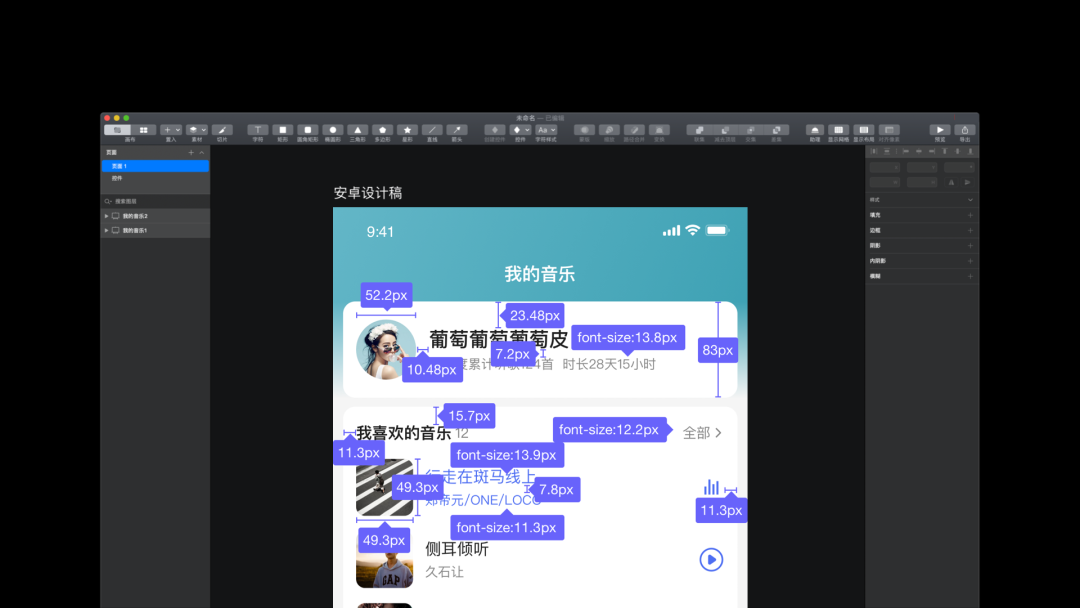Expand the 我的音乐1 artboard layer

coord(106,230)
